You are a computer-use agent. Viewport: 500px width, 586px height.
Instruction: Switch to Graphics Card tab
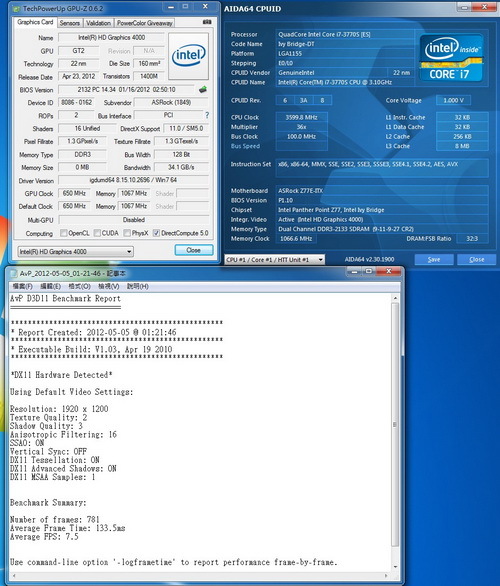coord(35,22)
